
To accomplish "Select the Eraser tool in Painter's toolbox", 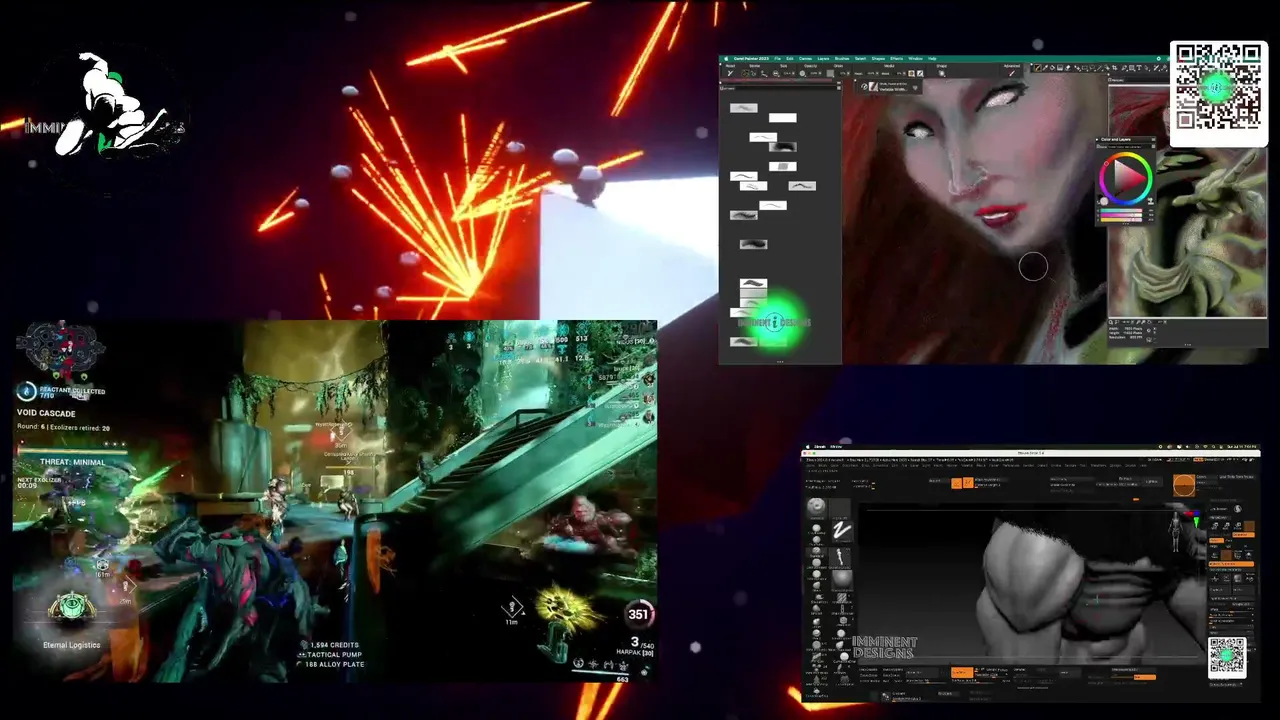I will point(1068,68).
